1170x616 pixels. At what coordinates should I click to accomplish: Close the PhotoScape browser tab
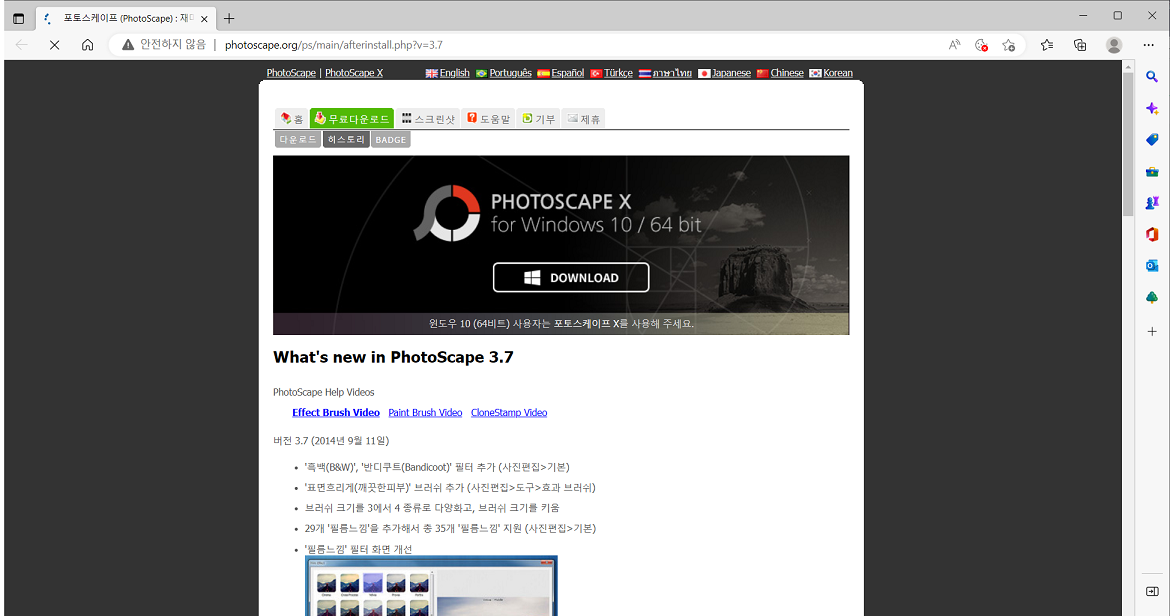204,19
